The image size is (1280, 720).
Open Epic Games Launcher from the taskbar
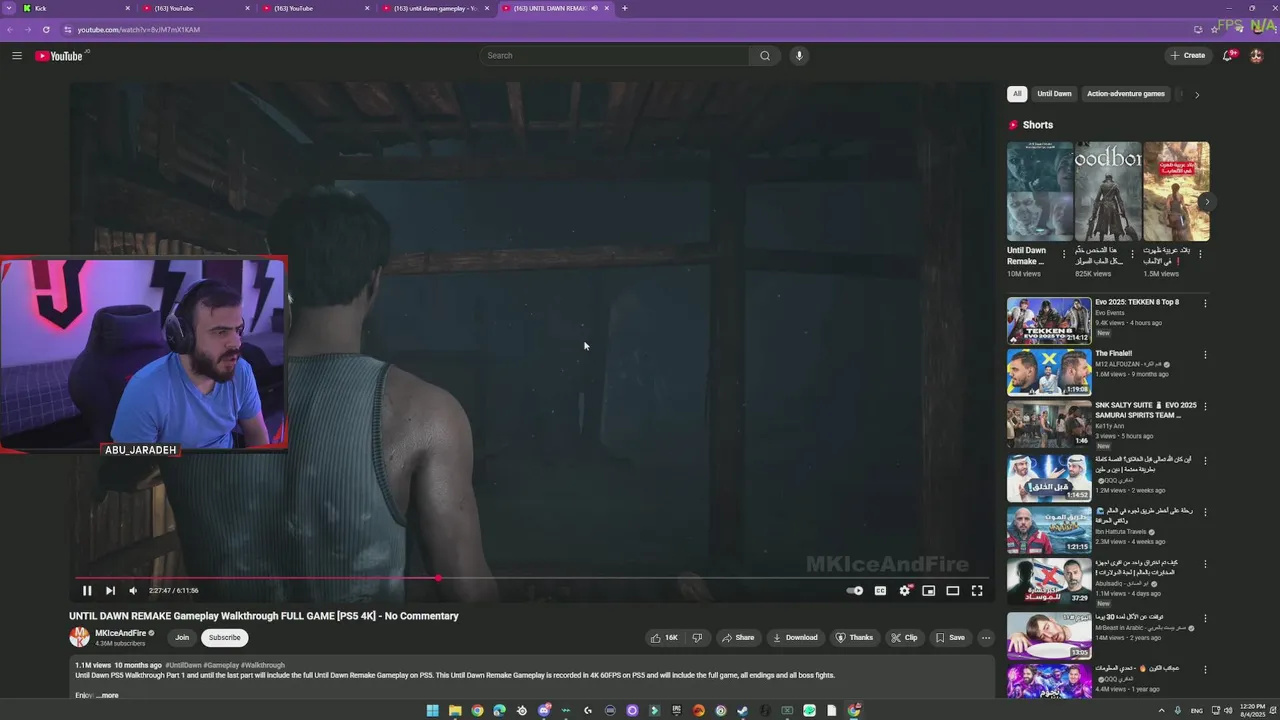pyautogui.click(x=677, y=711)
